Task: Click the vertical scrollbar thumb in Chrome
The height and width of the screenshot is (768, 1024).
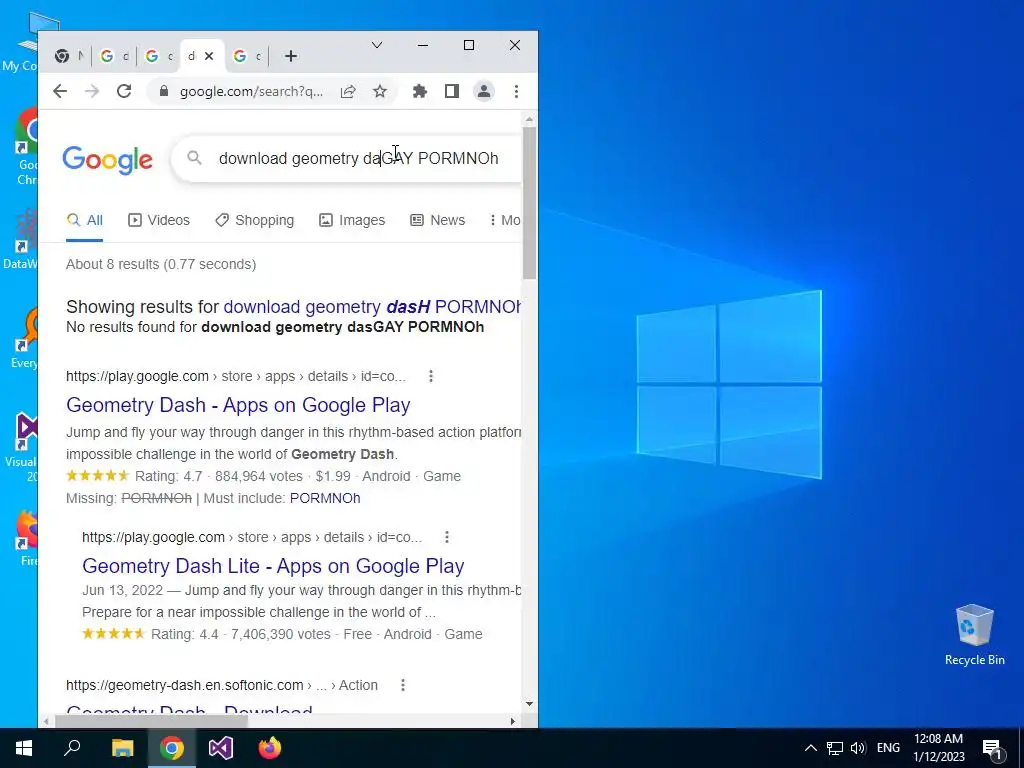Action: (x=529, y=202)
